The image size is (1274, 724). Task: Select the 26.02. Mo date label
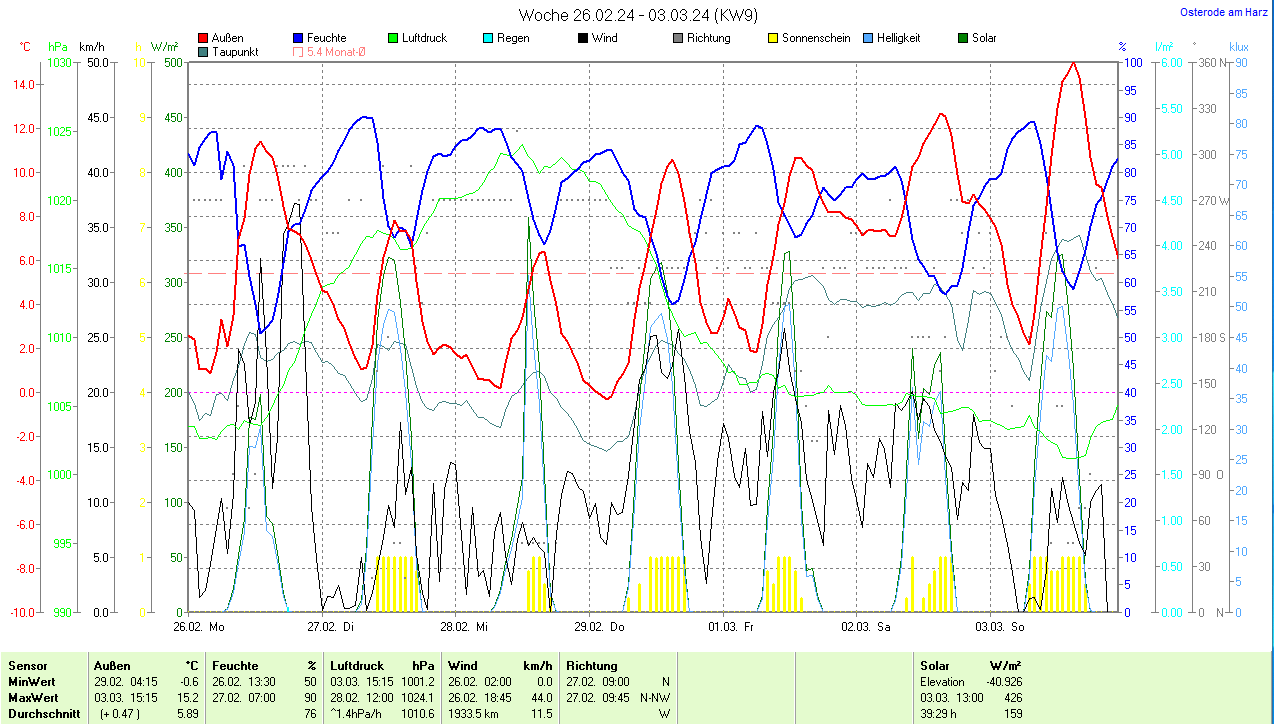(199, 627)
